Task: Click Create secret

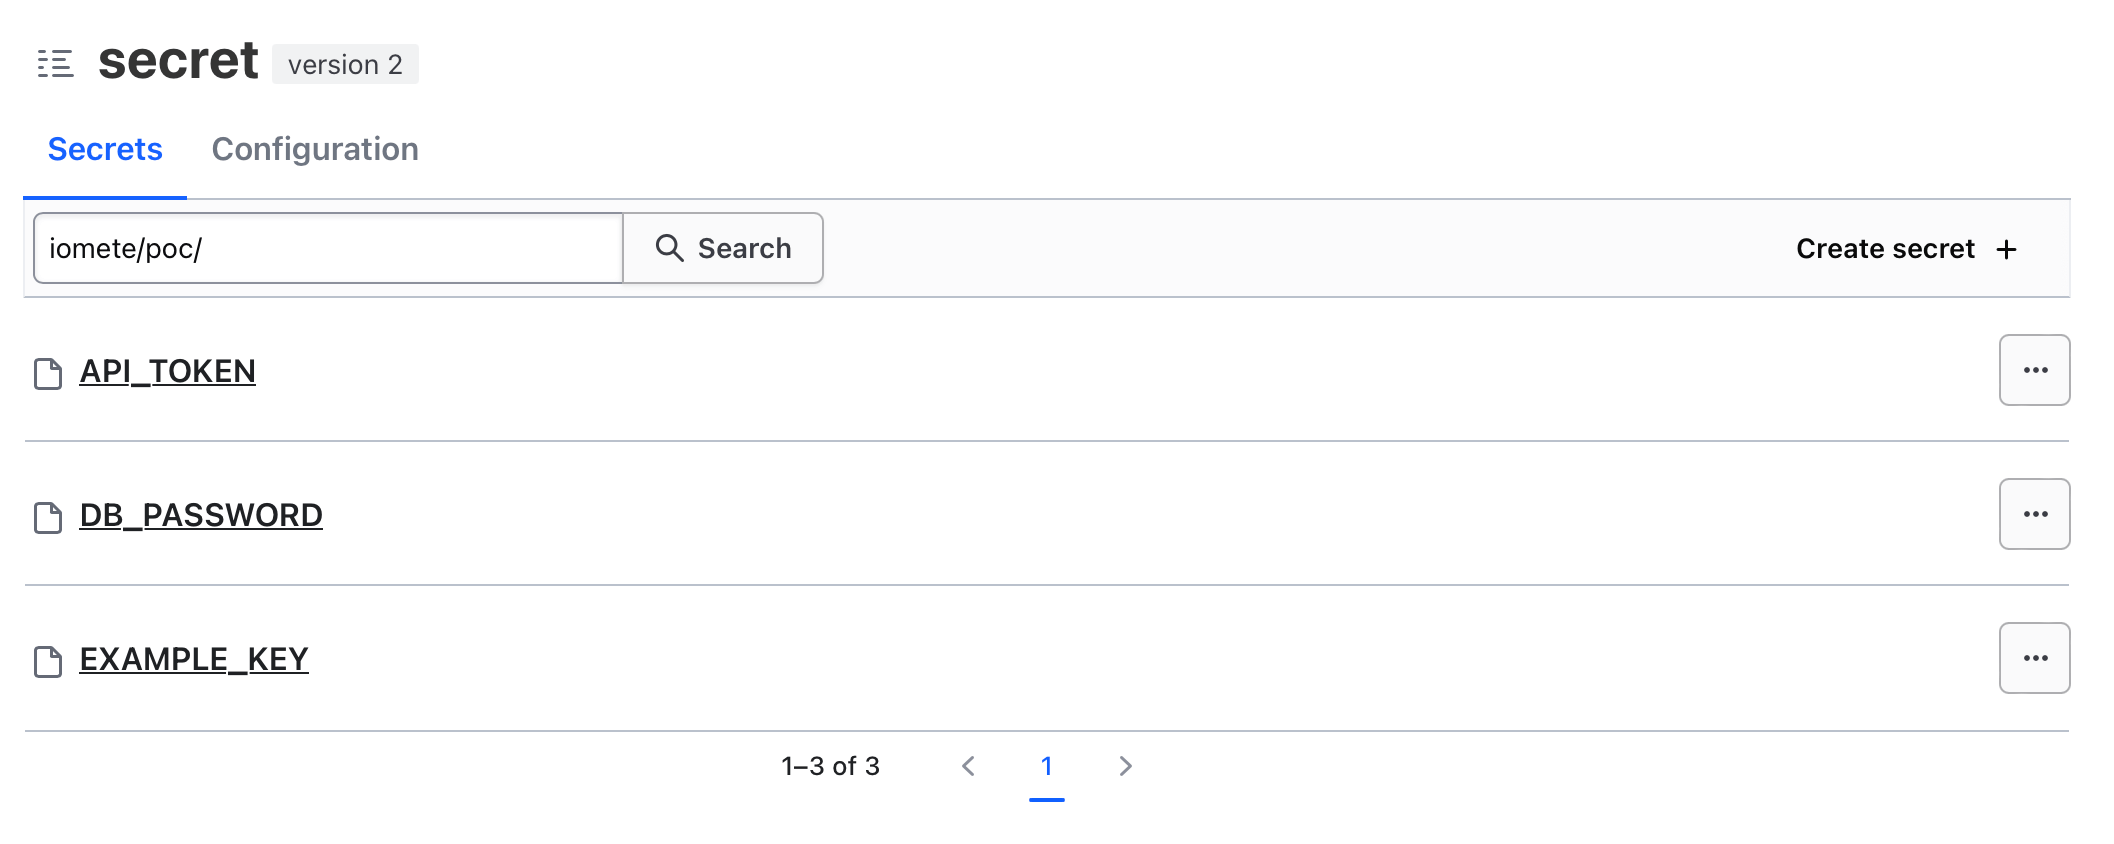Action: (1906, 249)
